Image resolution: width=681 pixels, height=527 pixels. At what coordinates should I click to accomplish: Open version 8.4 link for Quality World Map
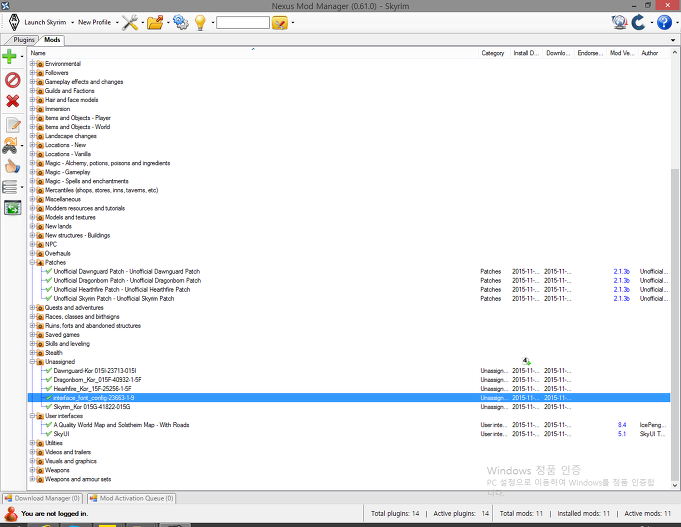click(621, 425)
